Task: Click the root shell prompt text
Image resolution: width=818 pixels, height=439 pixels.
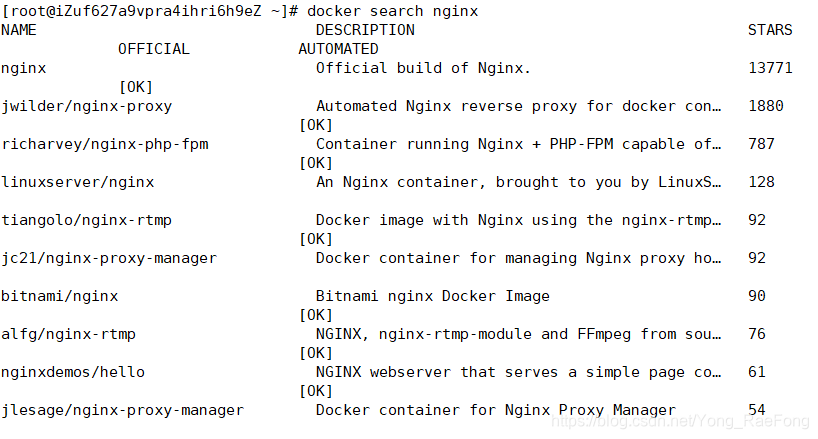Action: (x=150, y=11)
